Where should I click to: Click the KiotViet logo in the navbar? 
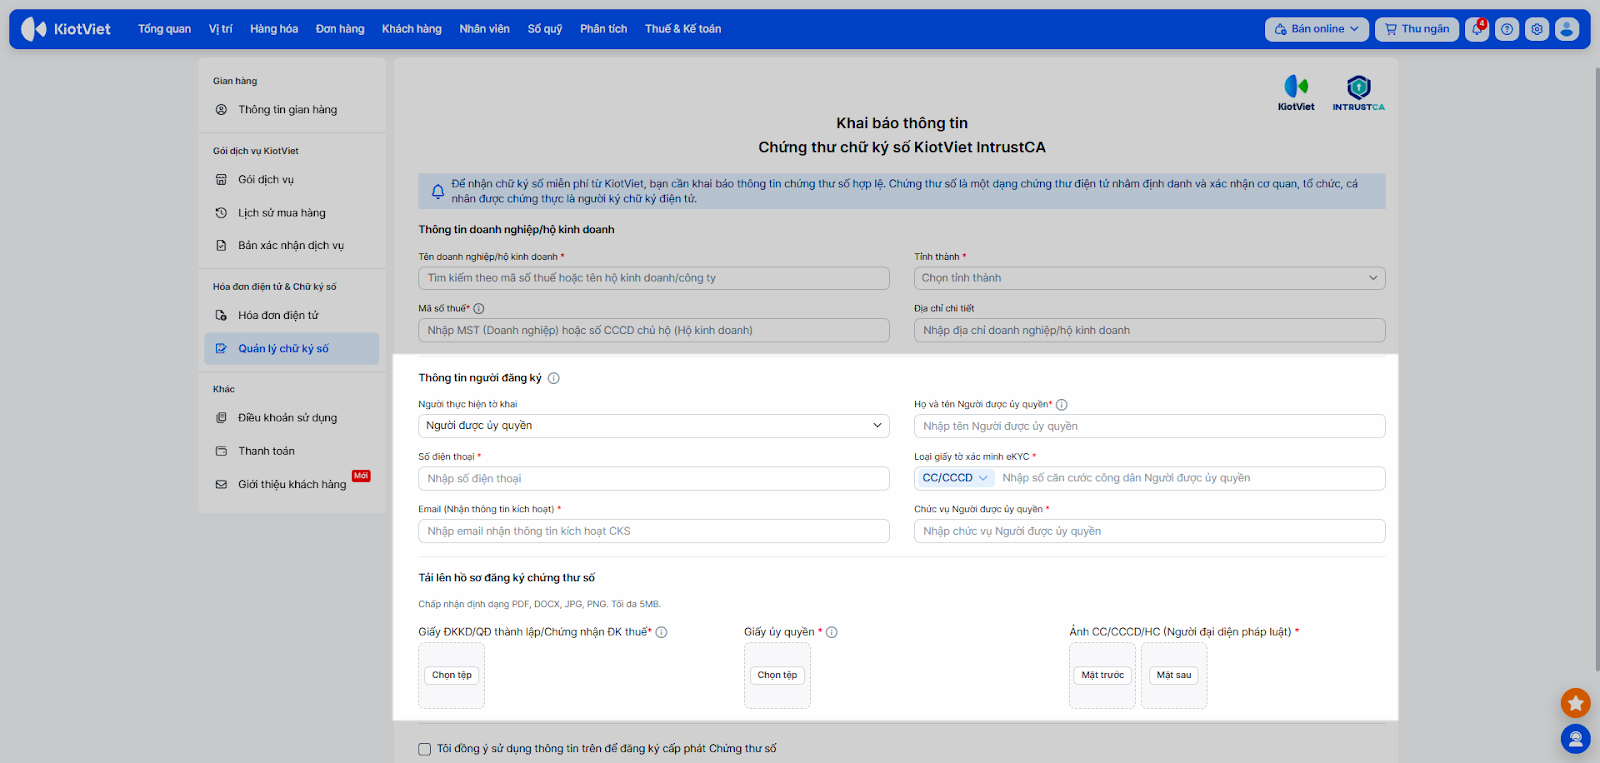point(66,29)
